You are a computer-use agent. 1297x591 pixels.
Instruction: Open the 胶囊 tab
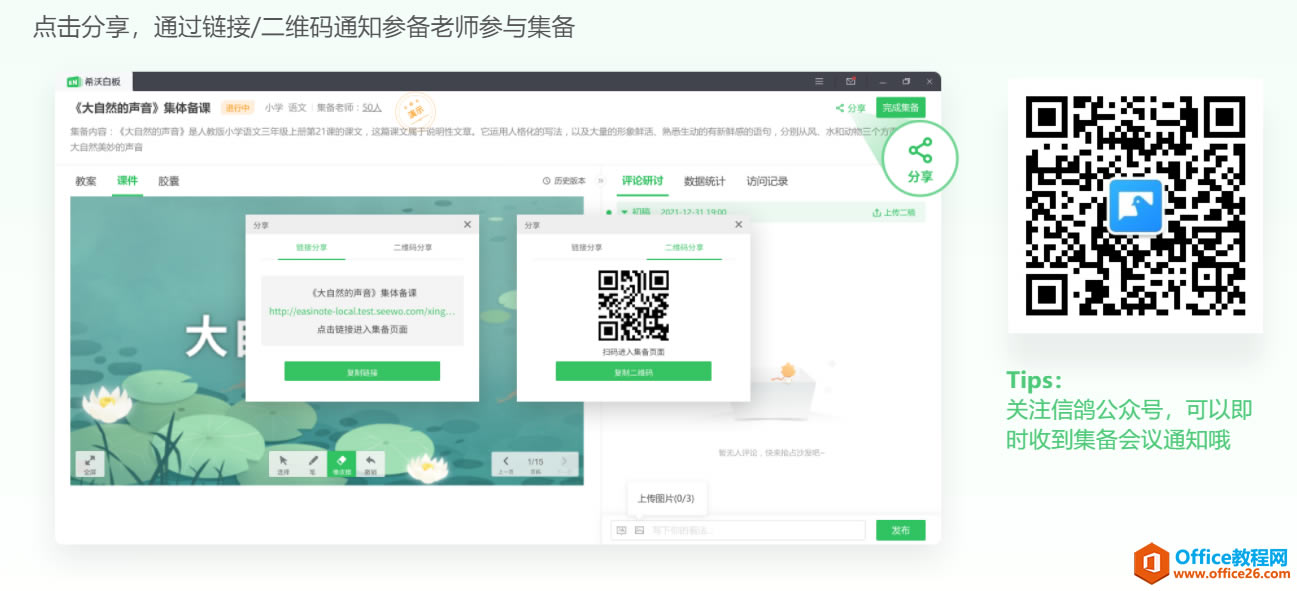pyautogui.click(x=169, y=181)
